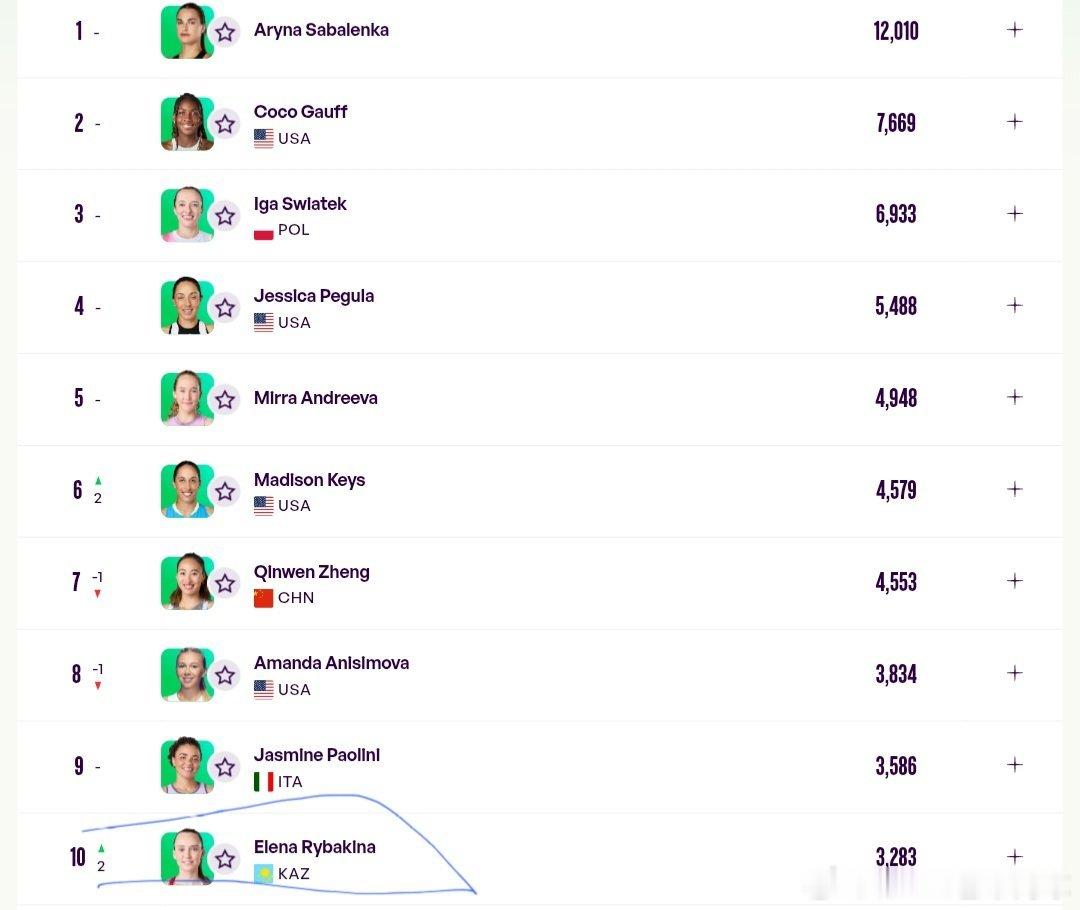Click the plus icon next to 3,834 points
Image resolution: width=1080 pixels, height=910 pixels.
click(x=1015, y=673)
